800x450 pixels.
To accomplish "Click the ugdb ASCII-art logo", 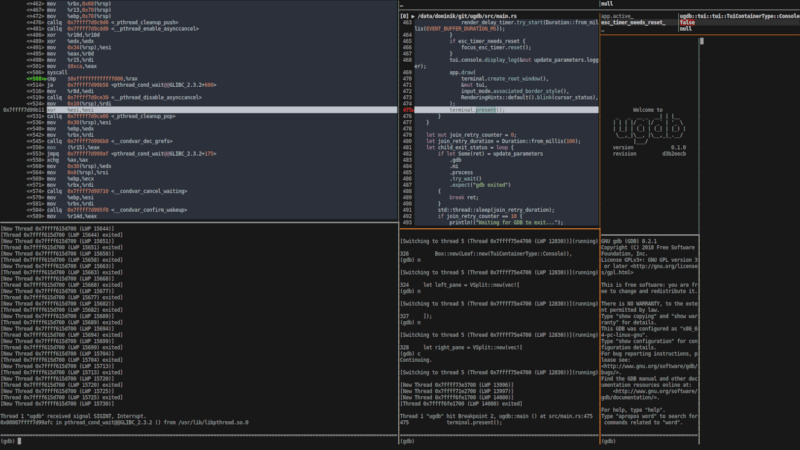I will point(649,129).
